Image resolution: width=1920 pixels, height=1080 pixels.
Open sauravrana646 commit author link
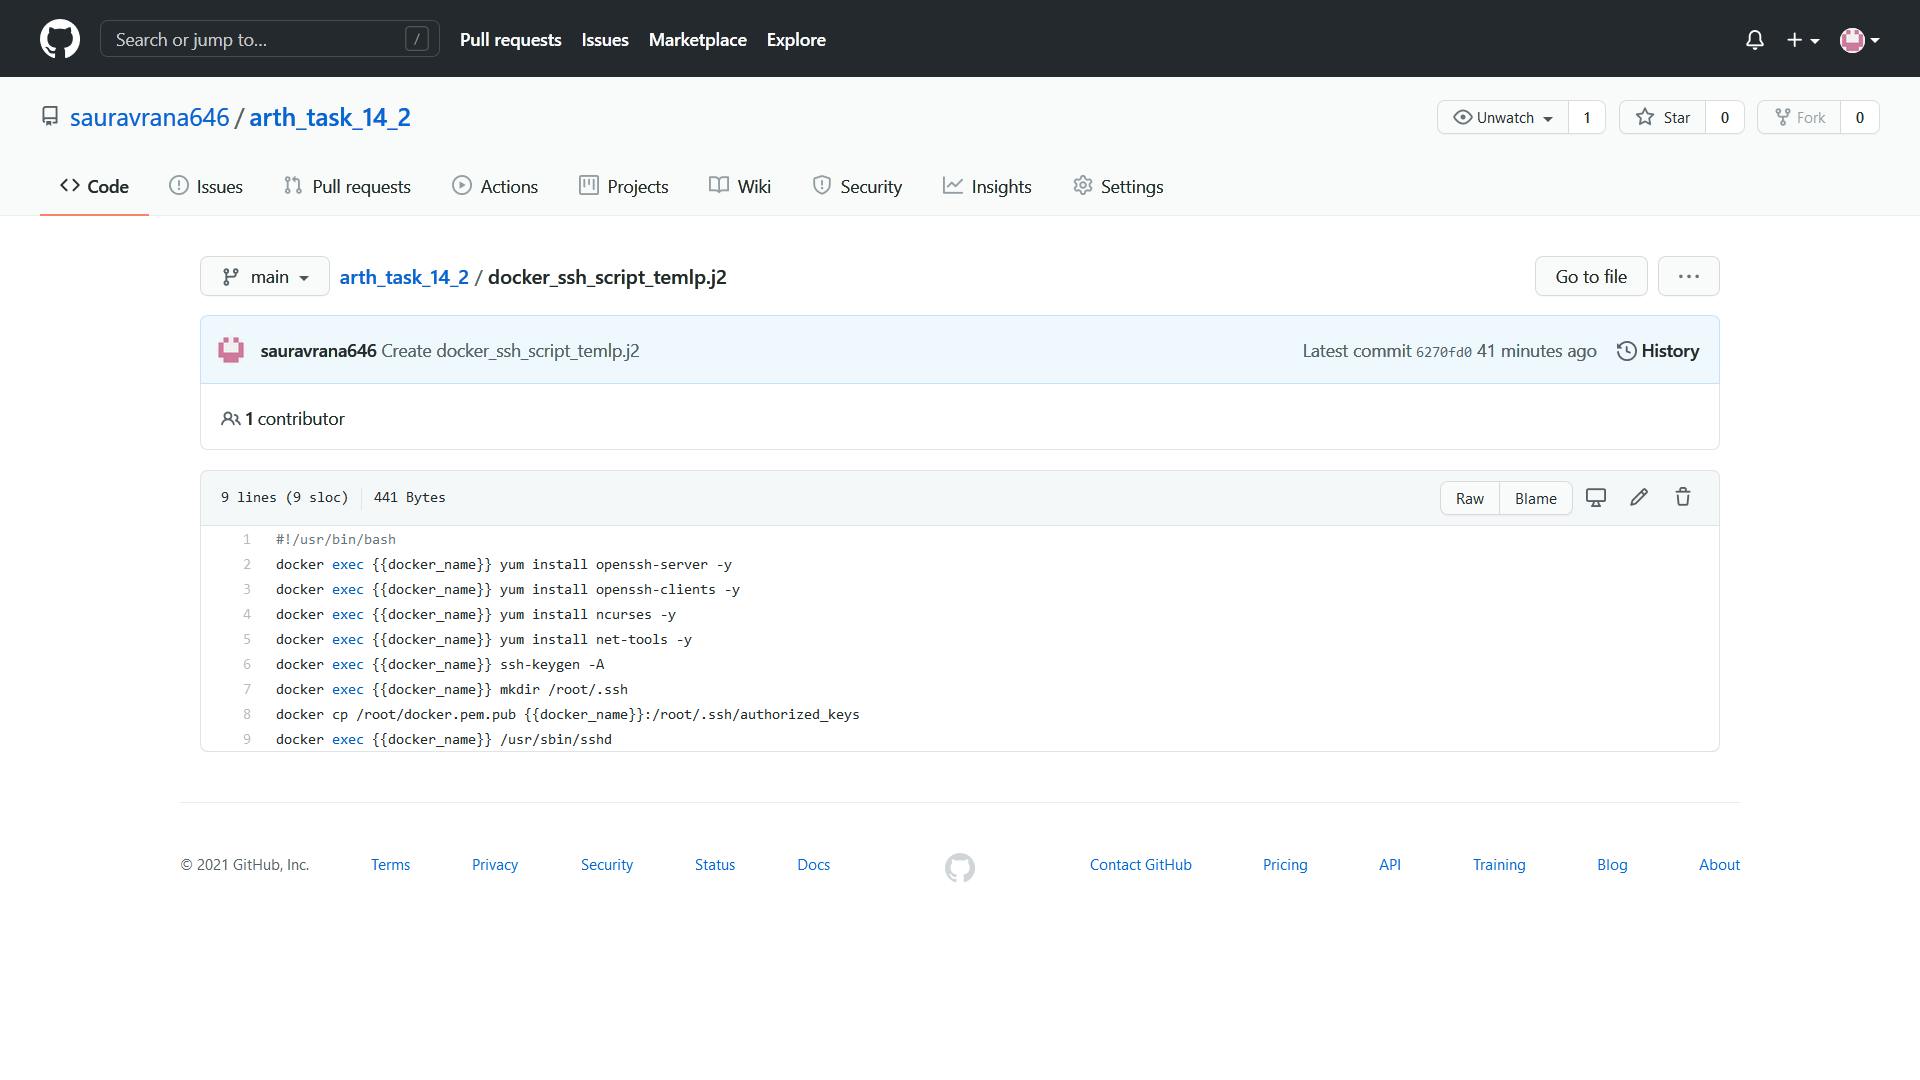coord(318,351)
